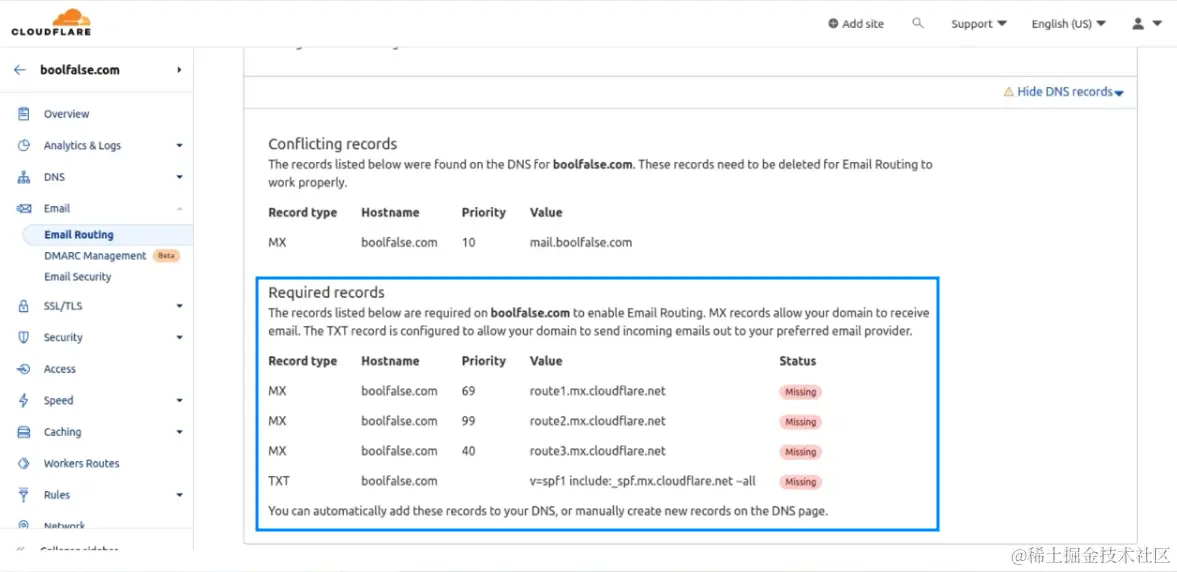The image size is (1177, 572).
Task: Click the Add site link
Action: (862, 24)
